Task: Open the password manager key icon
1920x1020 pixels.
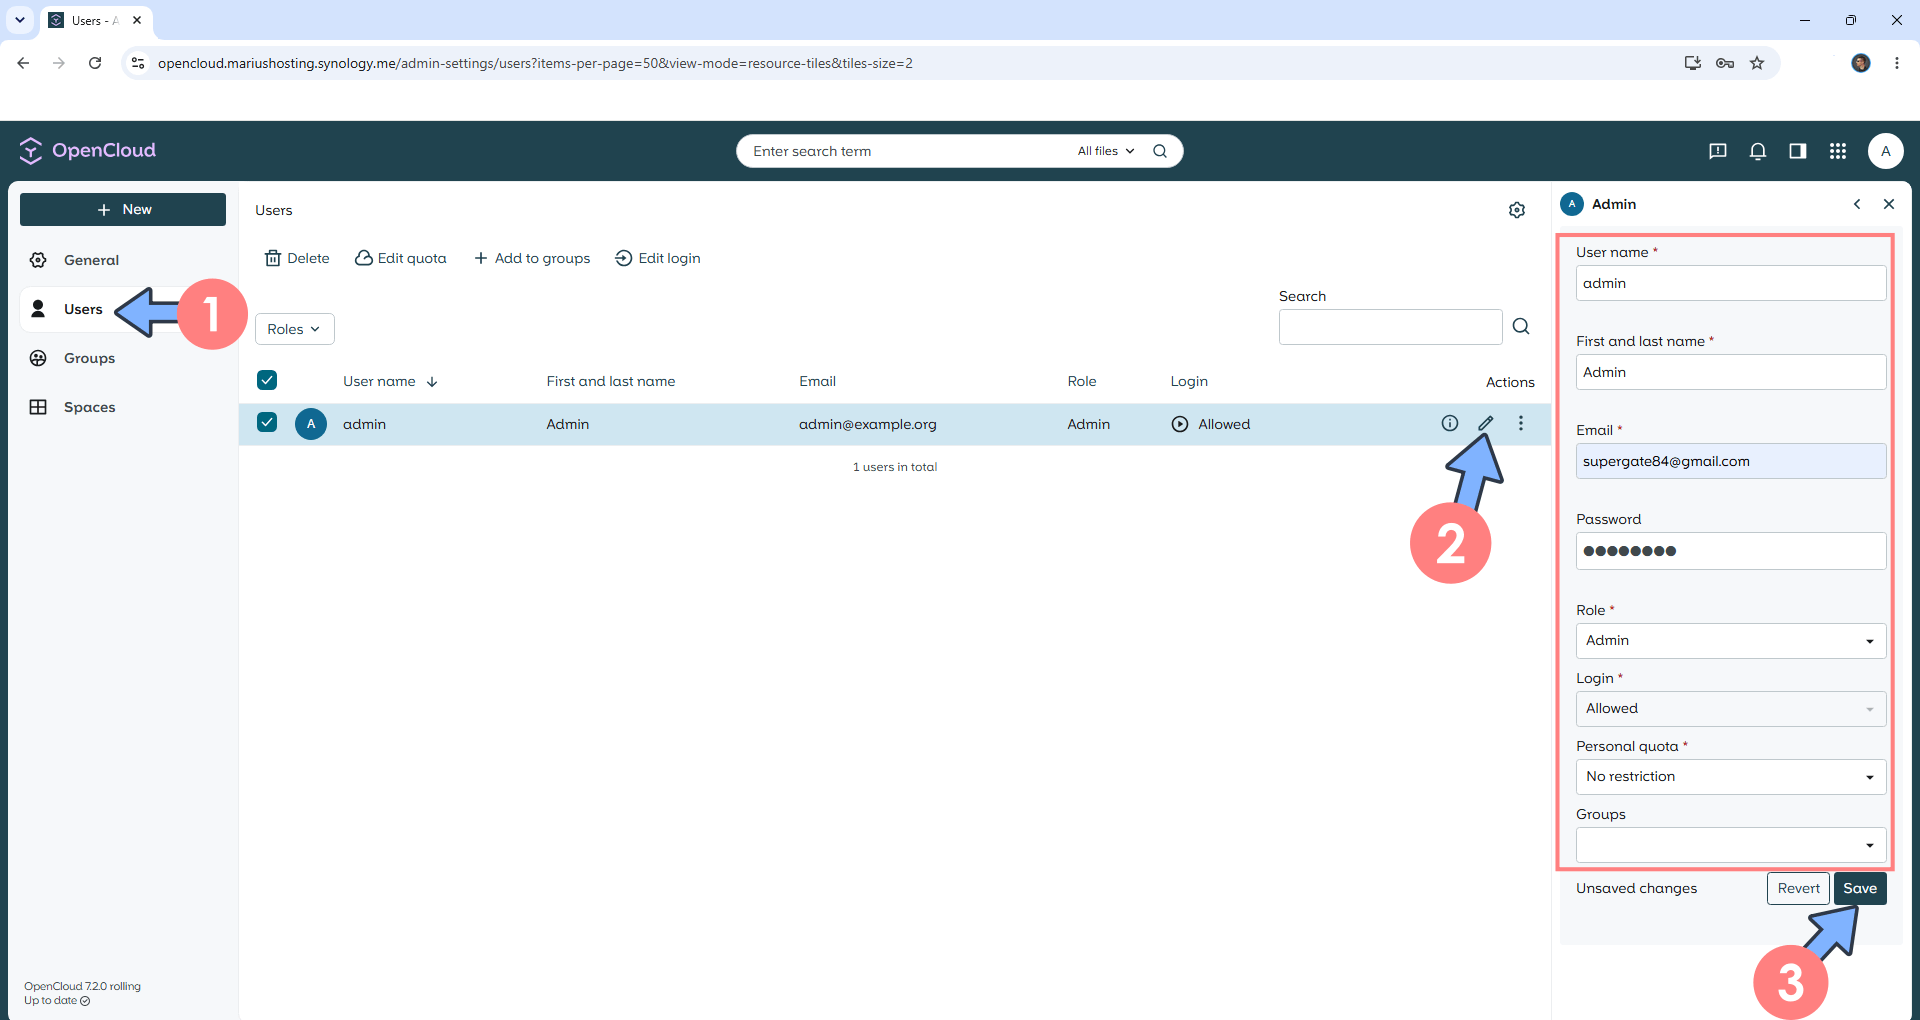Action: 1725,63
